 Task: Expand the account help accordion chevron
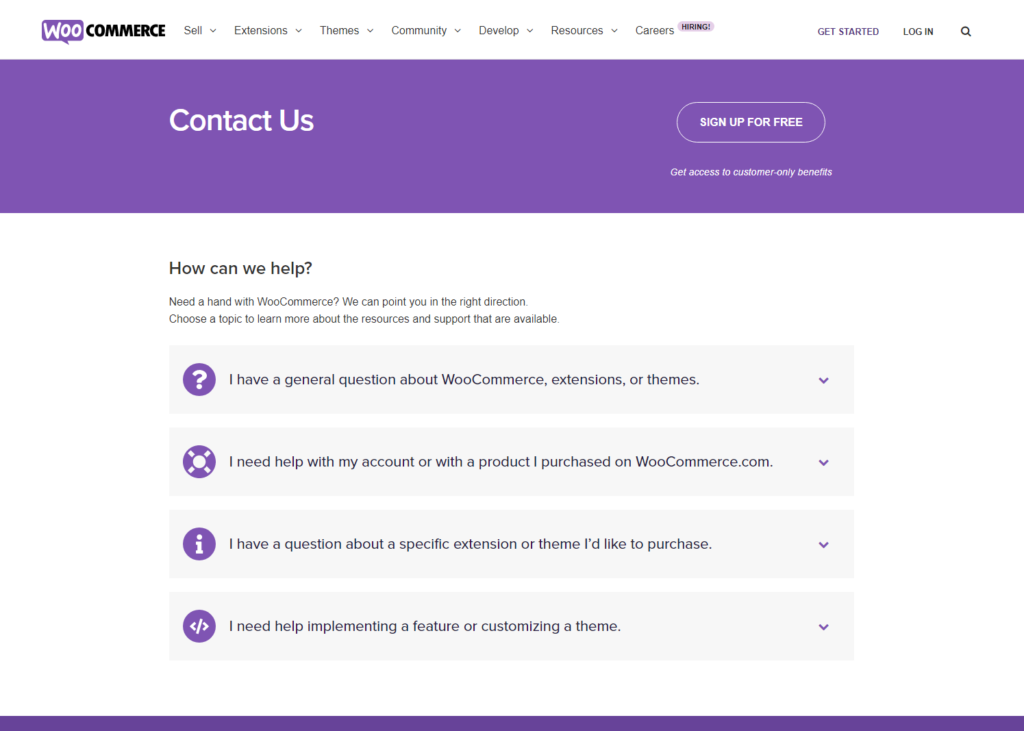point(824,463)
